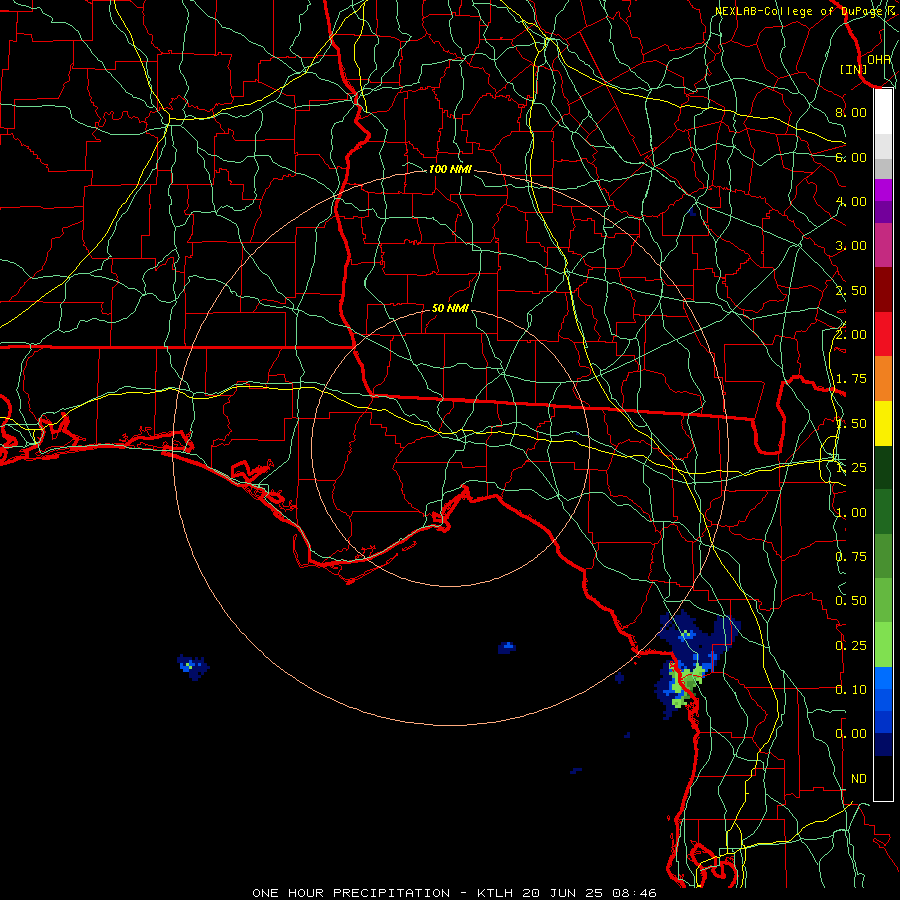Click the navy swatch just above ND
Screen dimensions: 900x900
[883, 745]
